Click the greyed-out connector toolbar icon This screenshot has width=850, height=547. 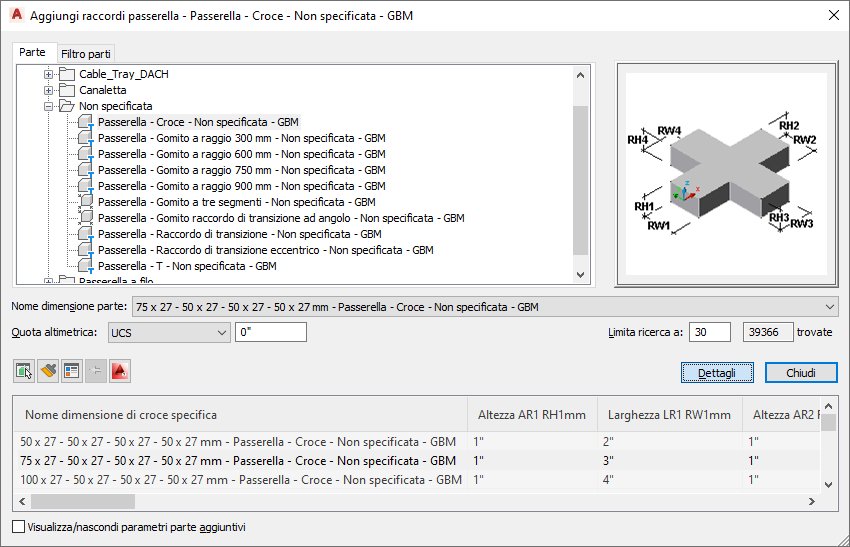(95, 371)
